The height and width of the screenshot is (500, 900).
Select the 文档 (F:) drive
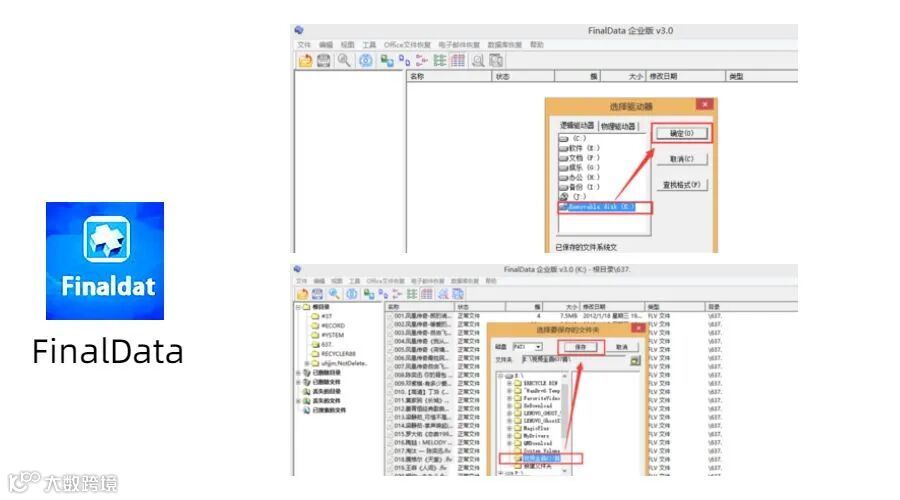[x=579, y=158]
